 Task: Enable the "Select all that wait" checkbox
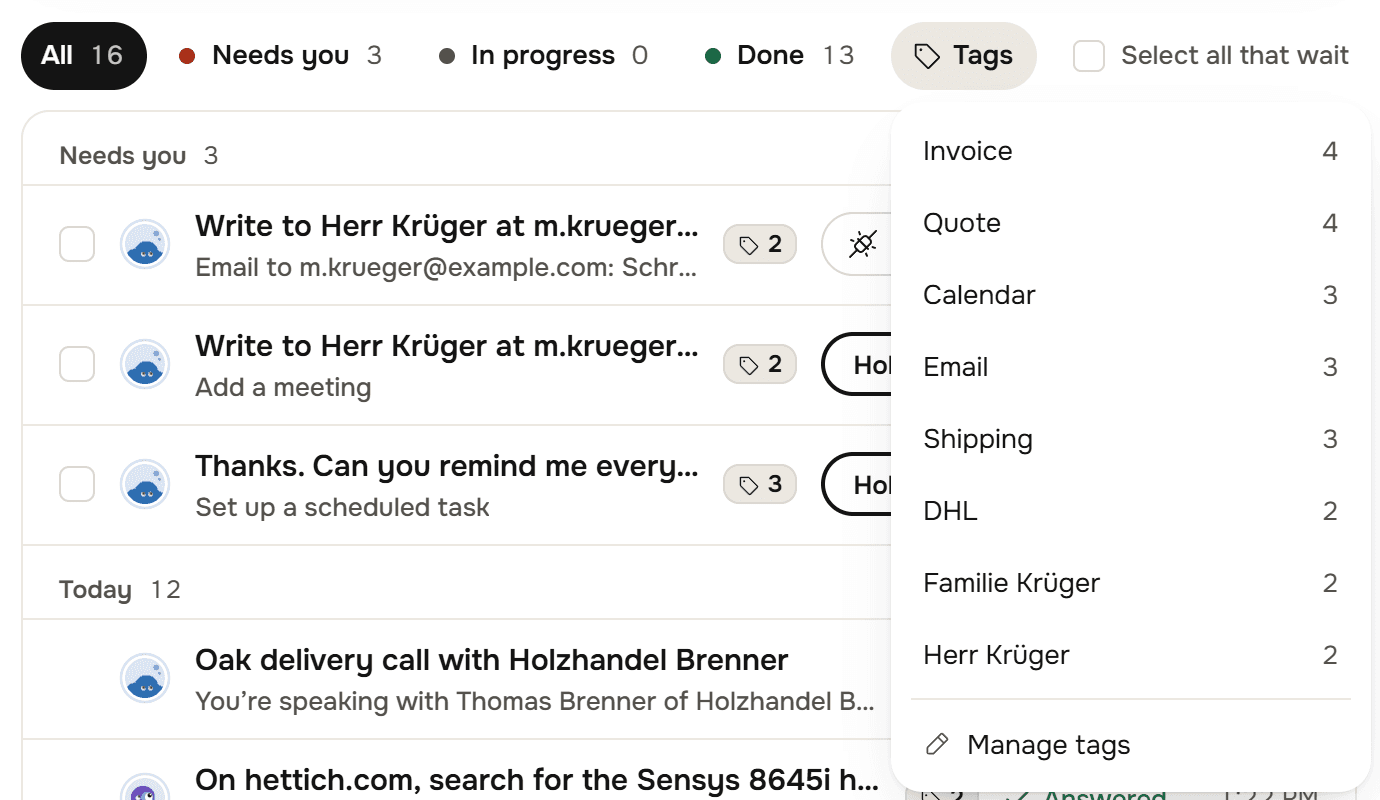click(x=1089, y=56)
